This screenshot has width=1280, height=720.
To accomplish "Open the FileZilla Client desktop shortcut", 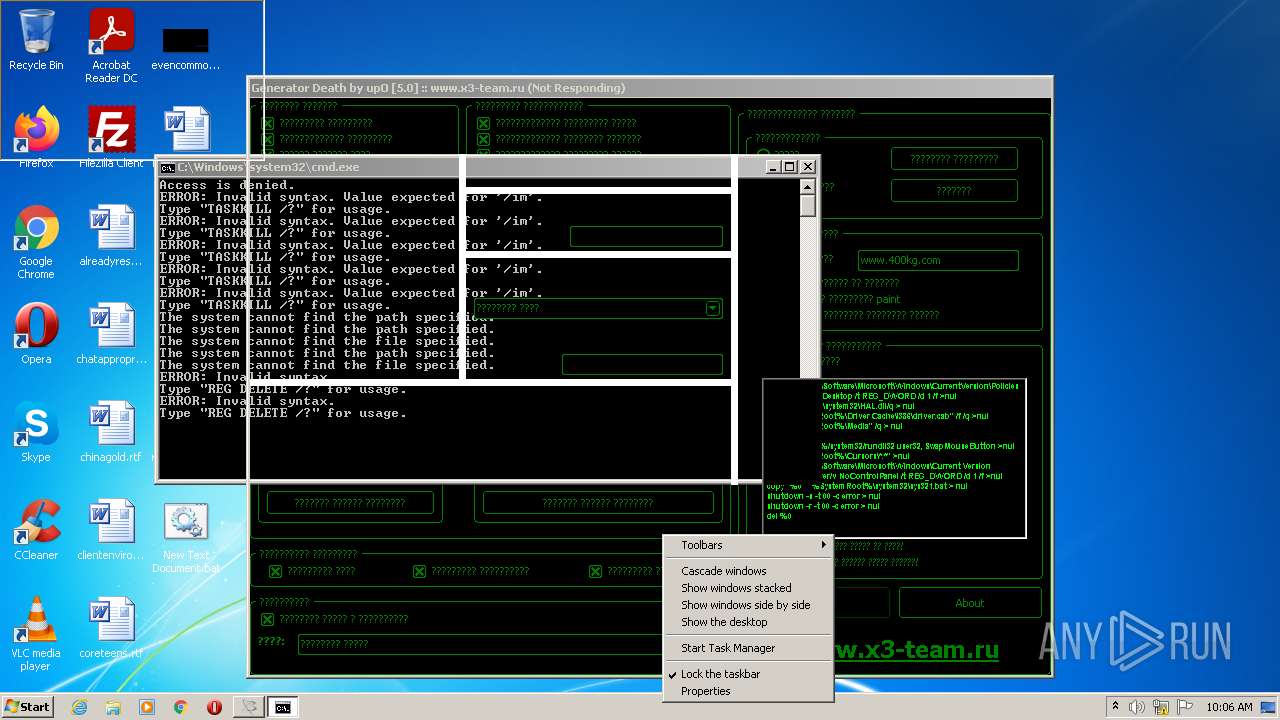I will (x=111, y=137).
